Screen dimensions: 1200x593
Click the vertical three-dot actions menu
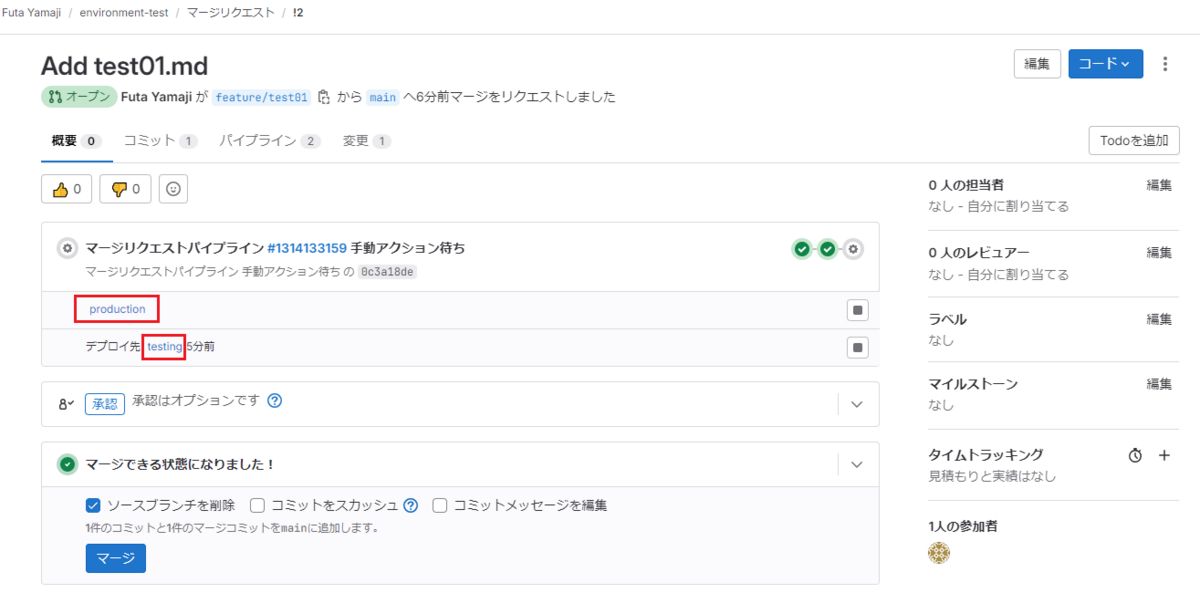pos(1165,64)
